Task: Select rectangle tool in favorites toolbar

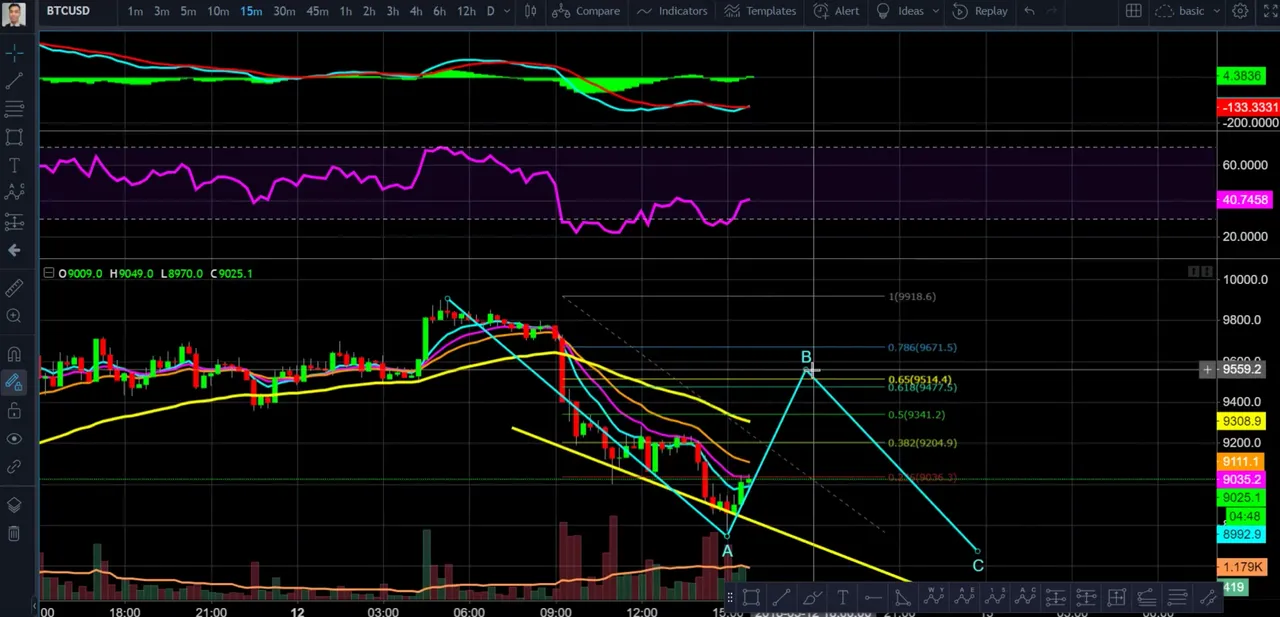Action: pyautogui.click(x=751, y=598)
